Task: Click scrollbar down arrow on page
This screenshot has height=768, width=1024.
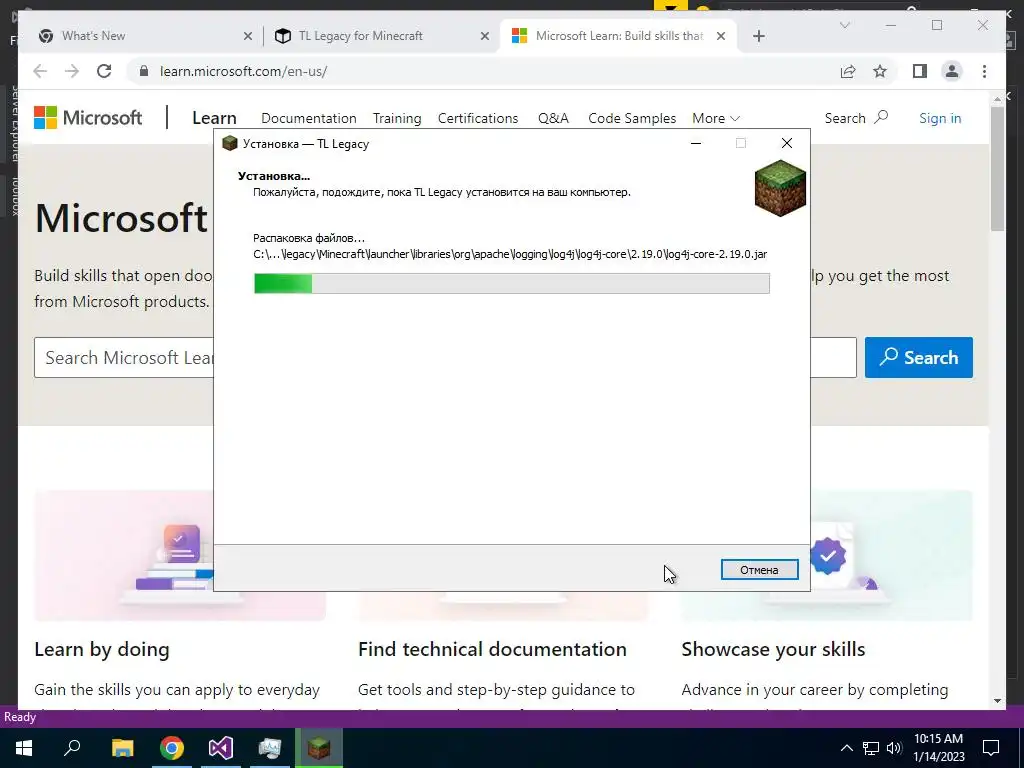Action: [x=997, y=701]
